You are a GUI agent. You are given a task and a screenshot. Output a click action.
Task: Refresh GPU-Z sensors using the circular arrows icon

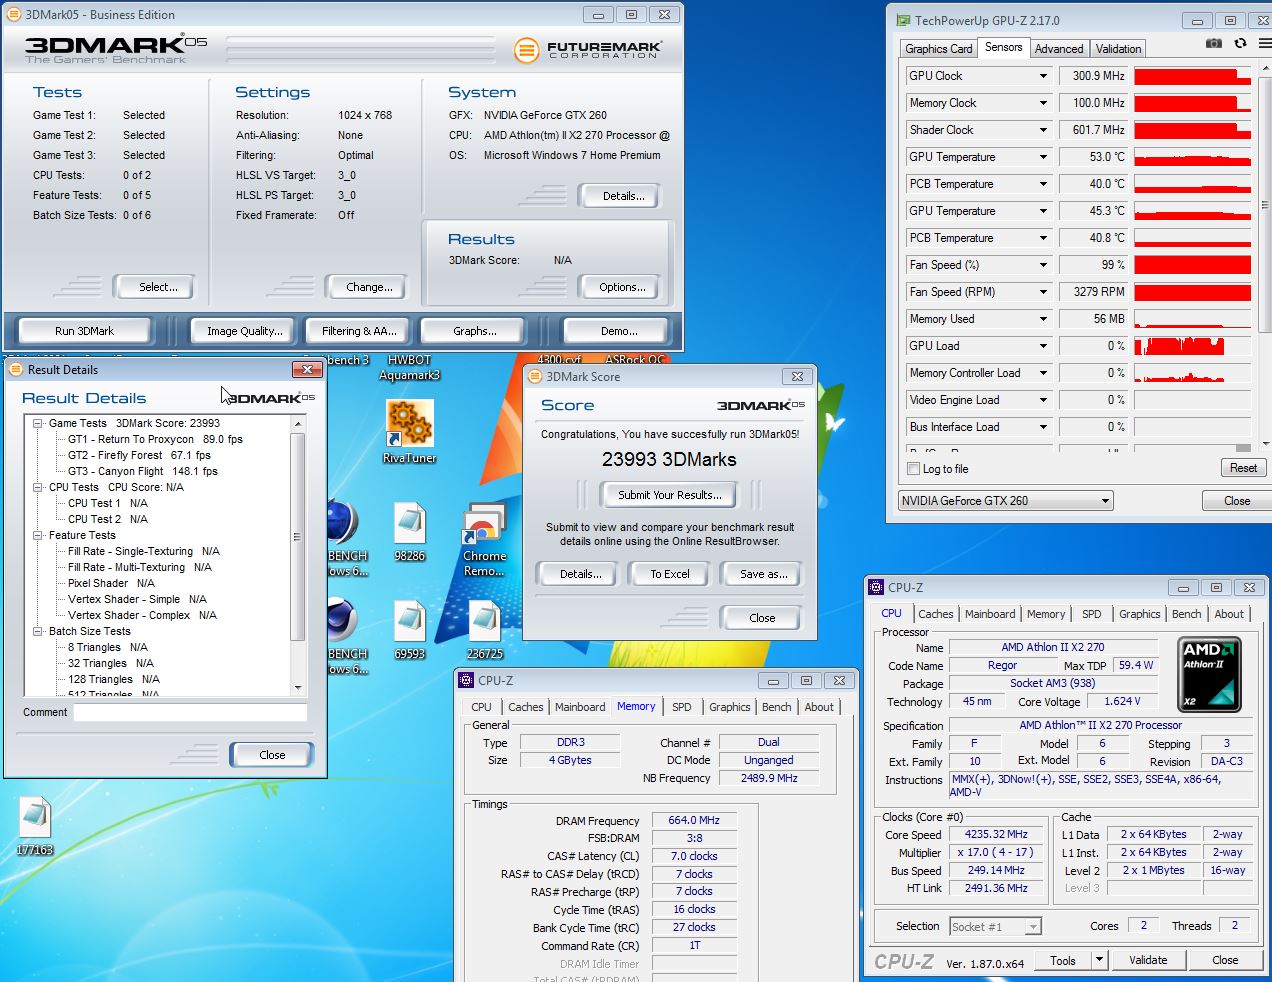tap(1240, 44)
